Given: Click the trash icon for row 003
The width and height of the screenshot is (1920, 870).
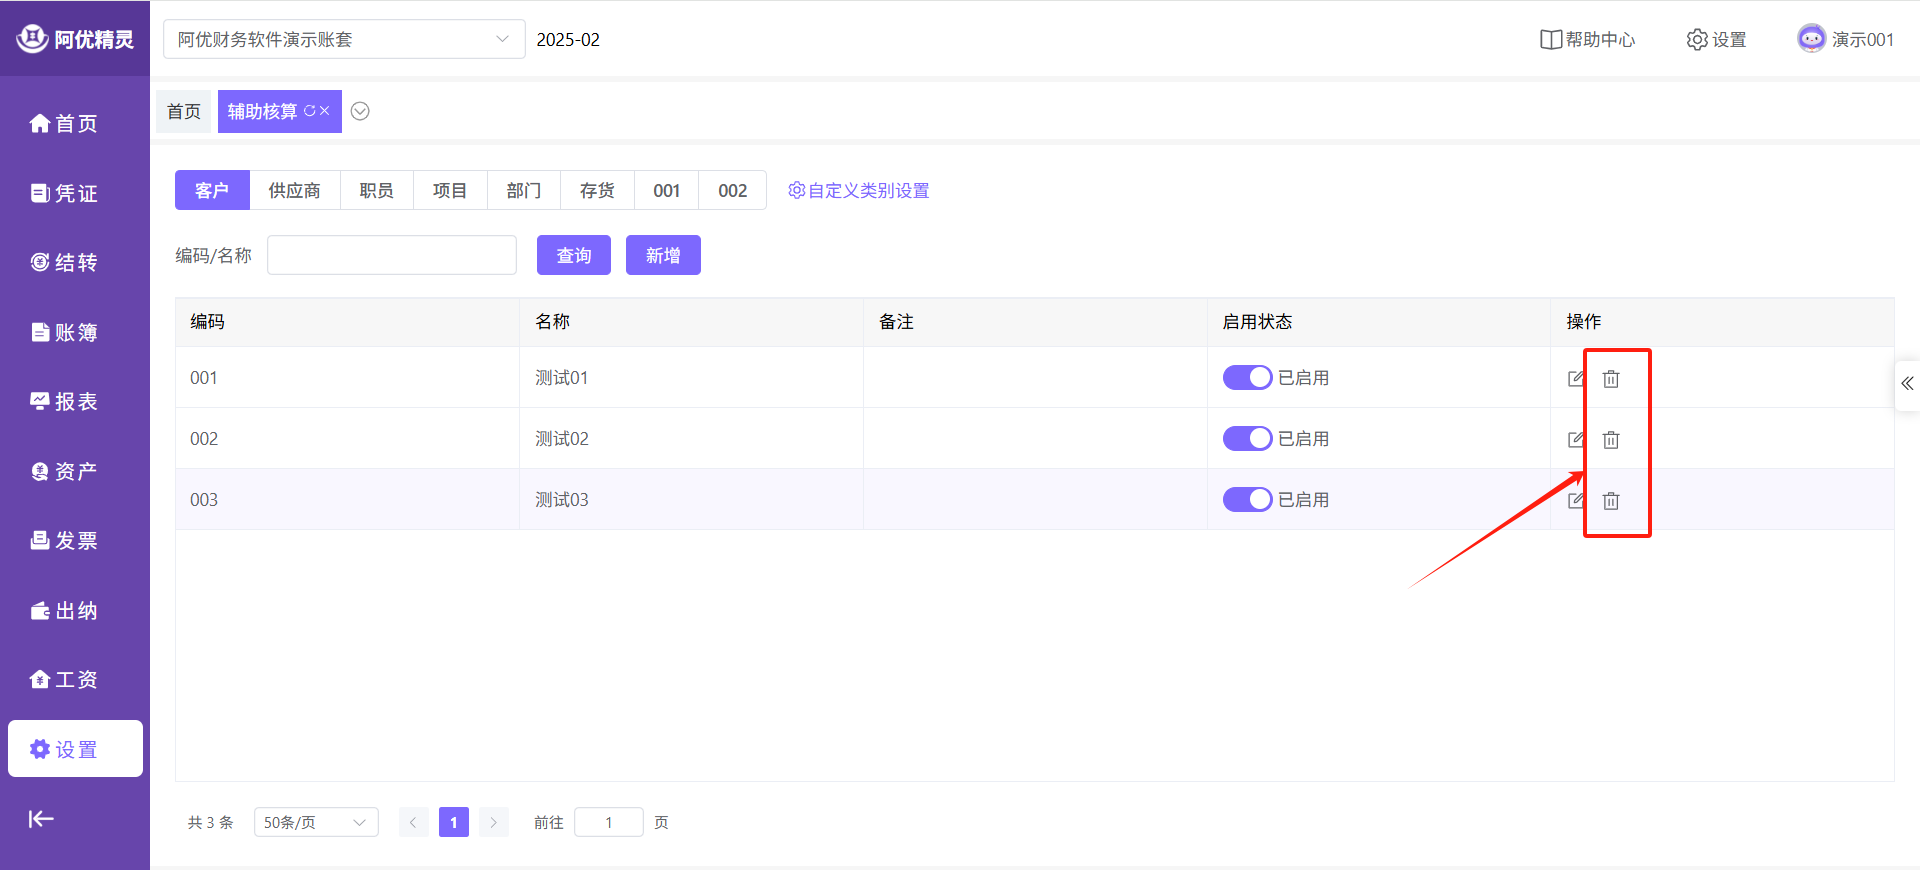Looking at the screenshot, I should (1611, 501).
